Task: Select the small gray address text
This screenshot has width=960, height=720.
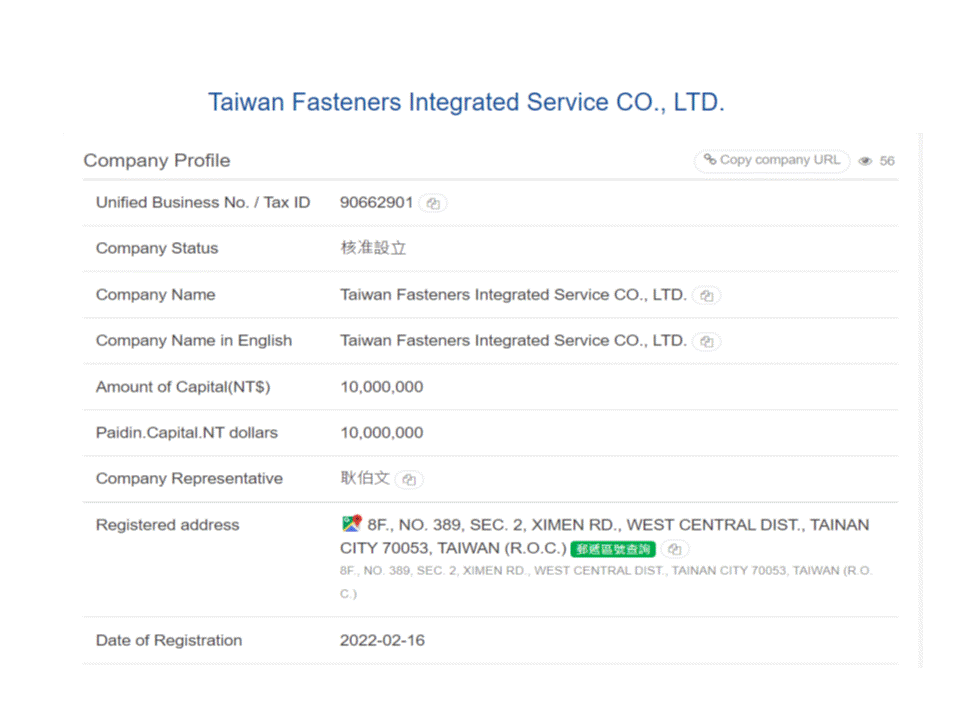Action: (606, 582)
